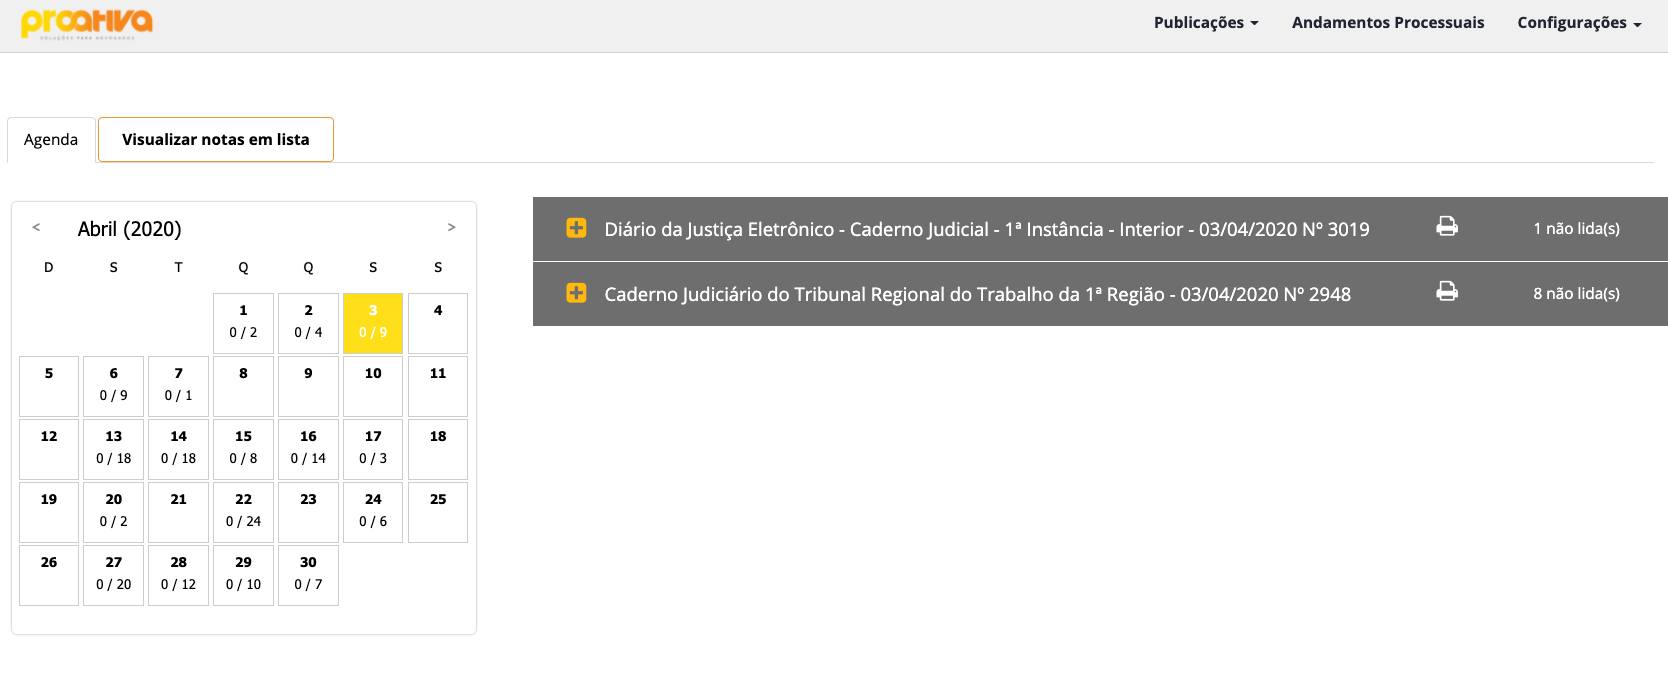Select April 14 in the calendar
The width and height of the screenshot is (1668, 676).
click(x=178, y=449)
